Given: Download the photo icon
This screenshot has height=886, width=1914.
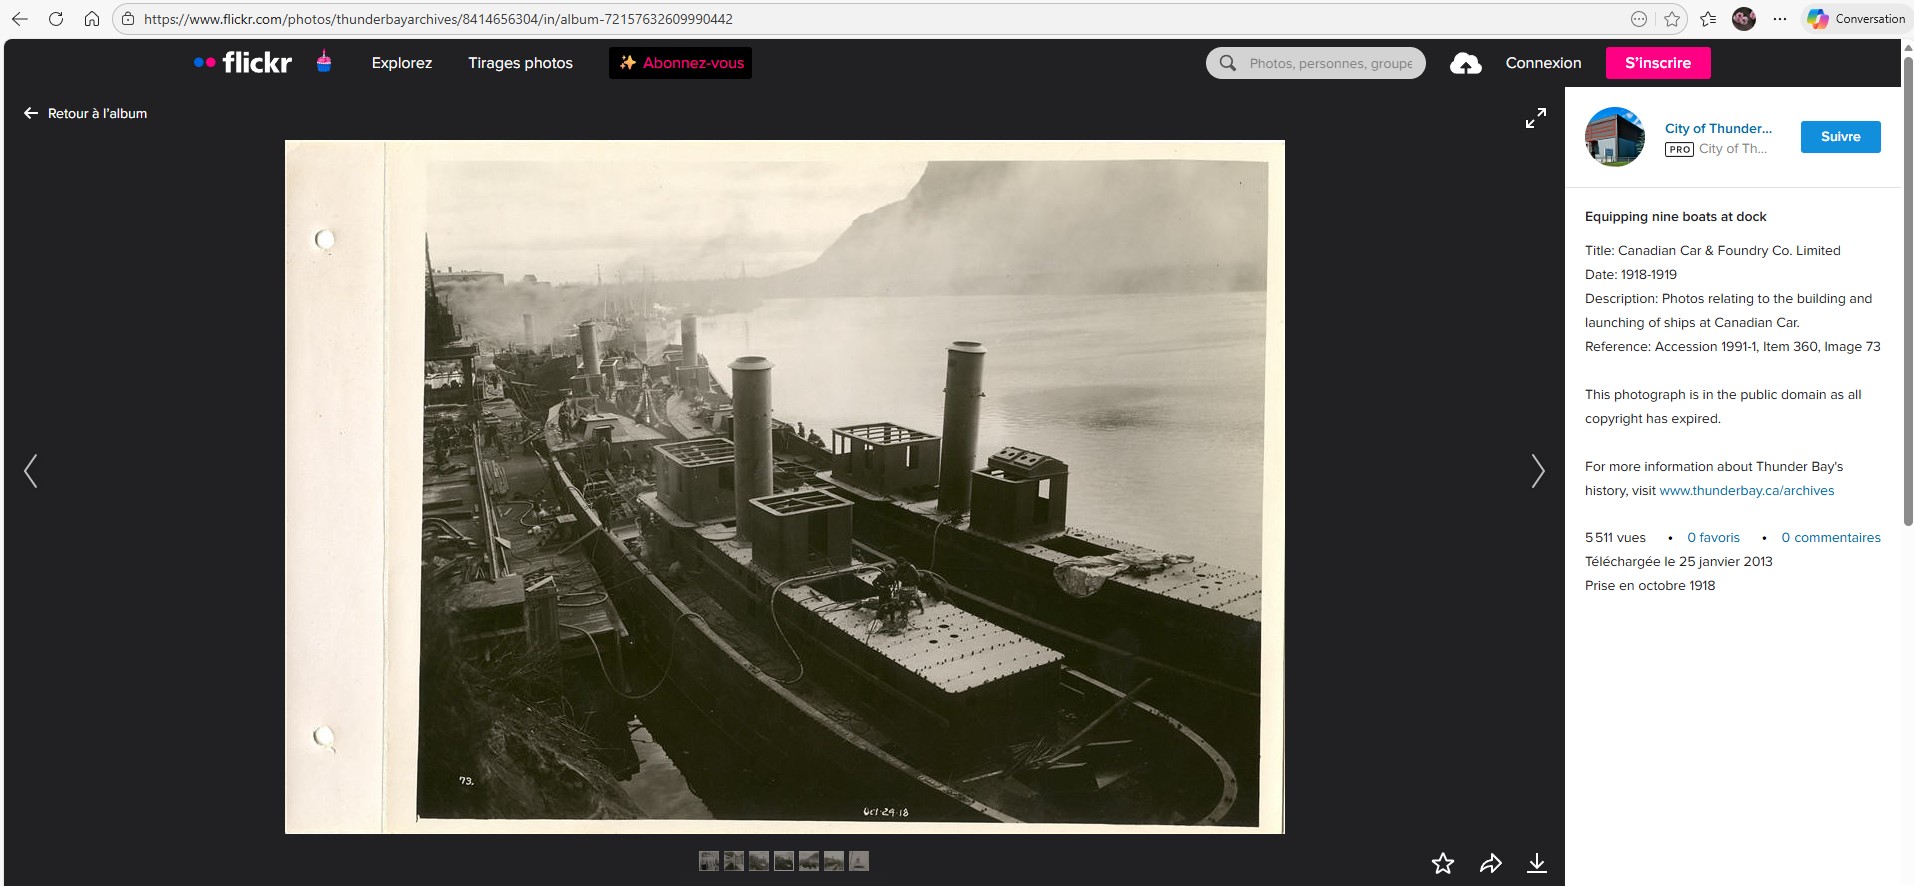Looking at the screenshot, I should (1537, 863).
